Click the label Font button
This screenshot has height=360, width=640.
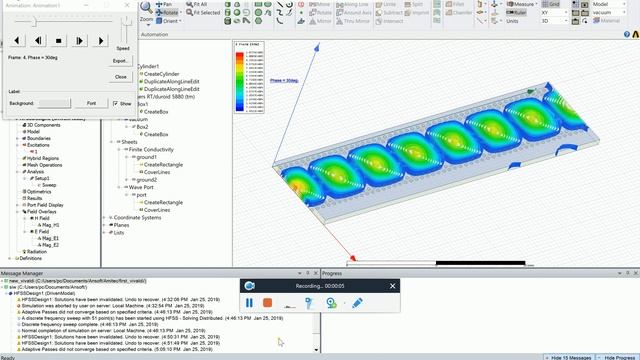(91, 103)
